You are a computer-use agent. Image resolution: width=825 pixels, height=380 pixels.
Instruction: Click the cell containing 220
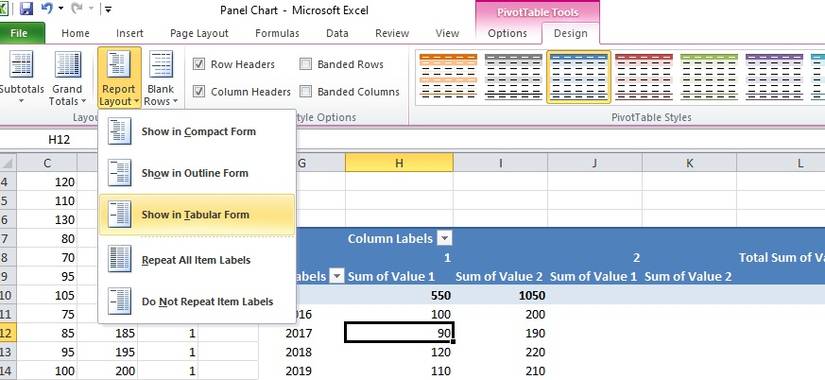[500, 352]
